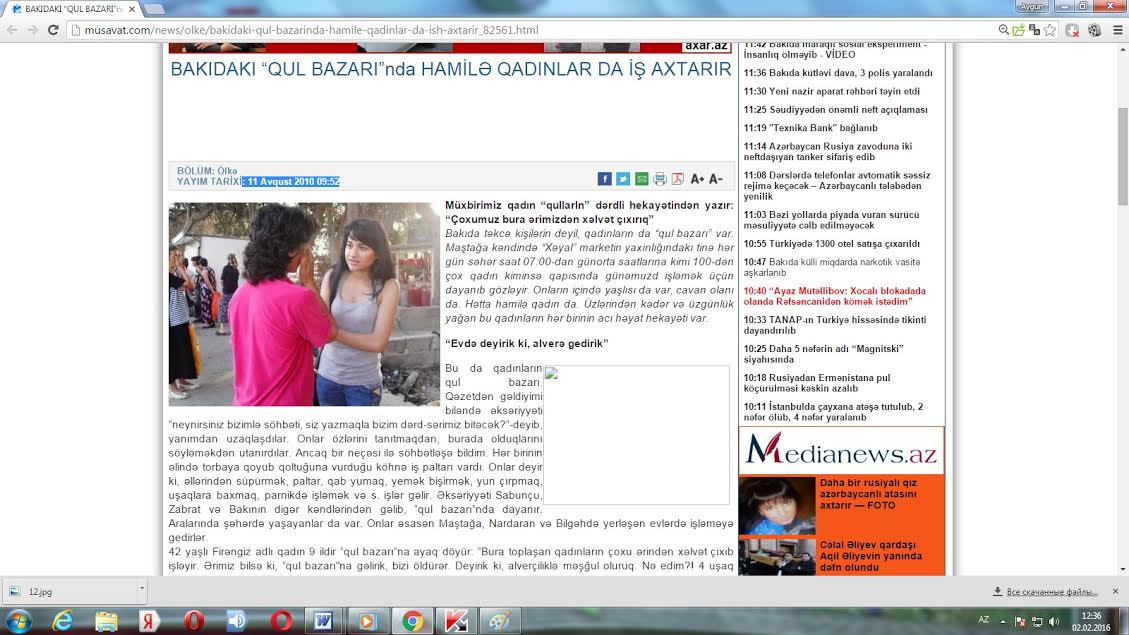
Task: Open Paint from taskbar
Action: (x=499, y=621)
